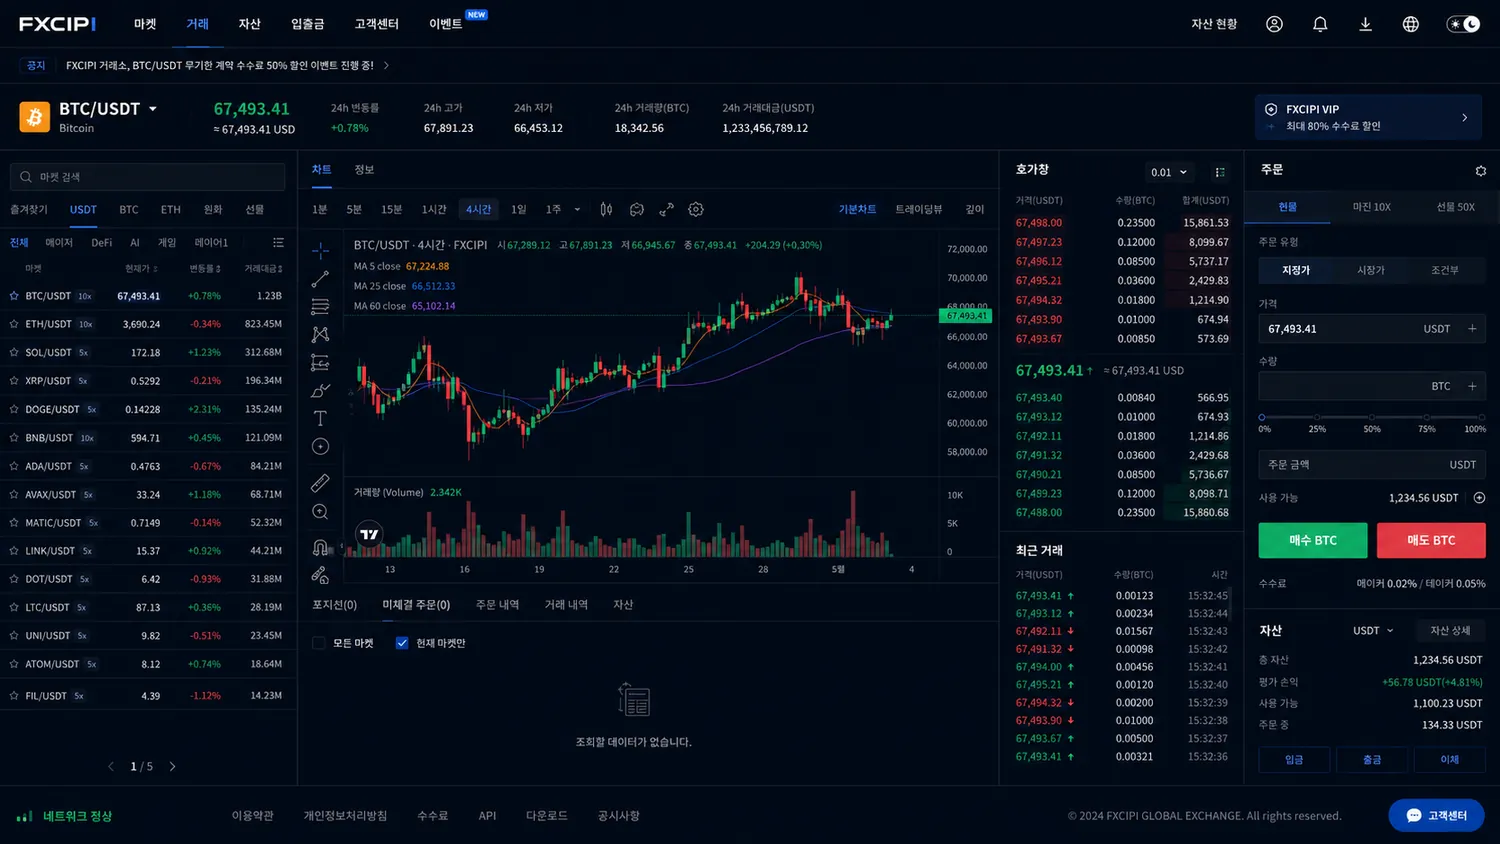Image resolution: width=1500 pixels, height=844 pixels.
Task: Open the order book 0.01 precision dropdown
Action: click(1168, 172)
